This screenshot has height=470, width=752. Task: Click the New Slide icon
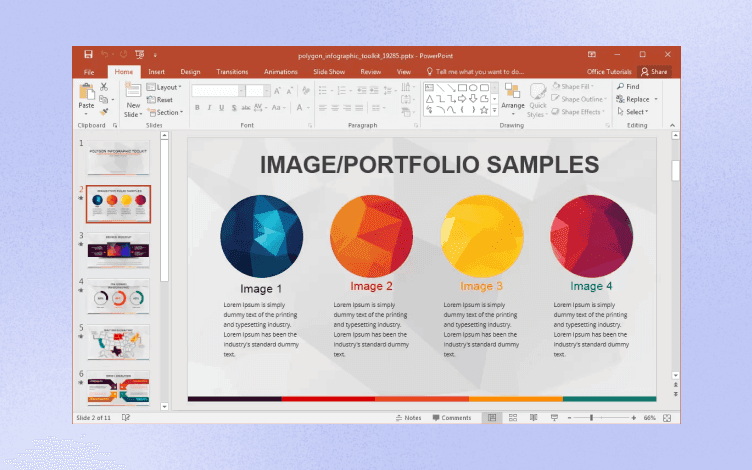coord(133,90)
